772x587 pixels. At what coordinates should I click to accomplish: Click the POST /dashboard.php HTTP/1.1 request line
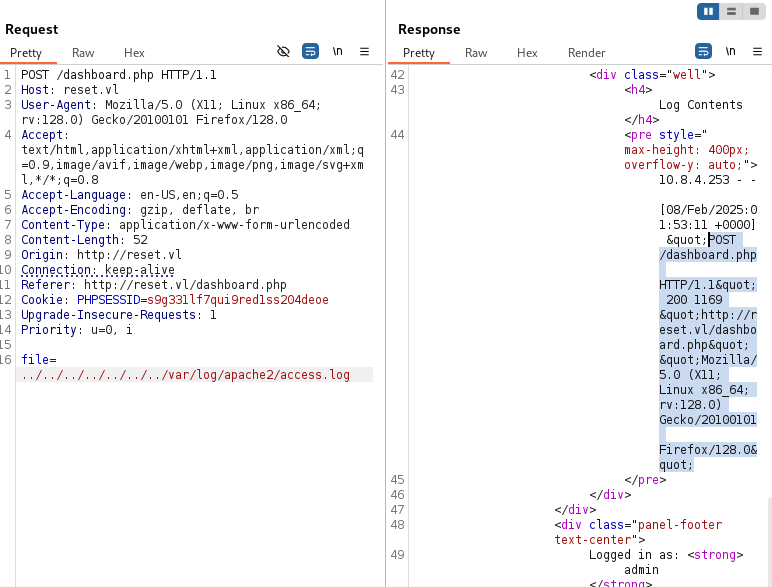click(x=119, y=75)
